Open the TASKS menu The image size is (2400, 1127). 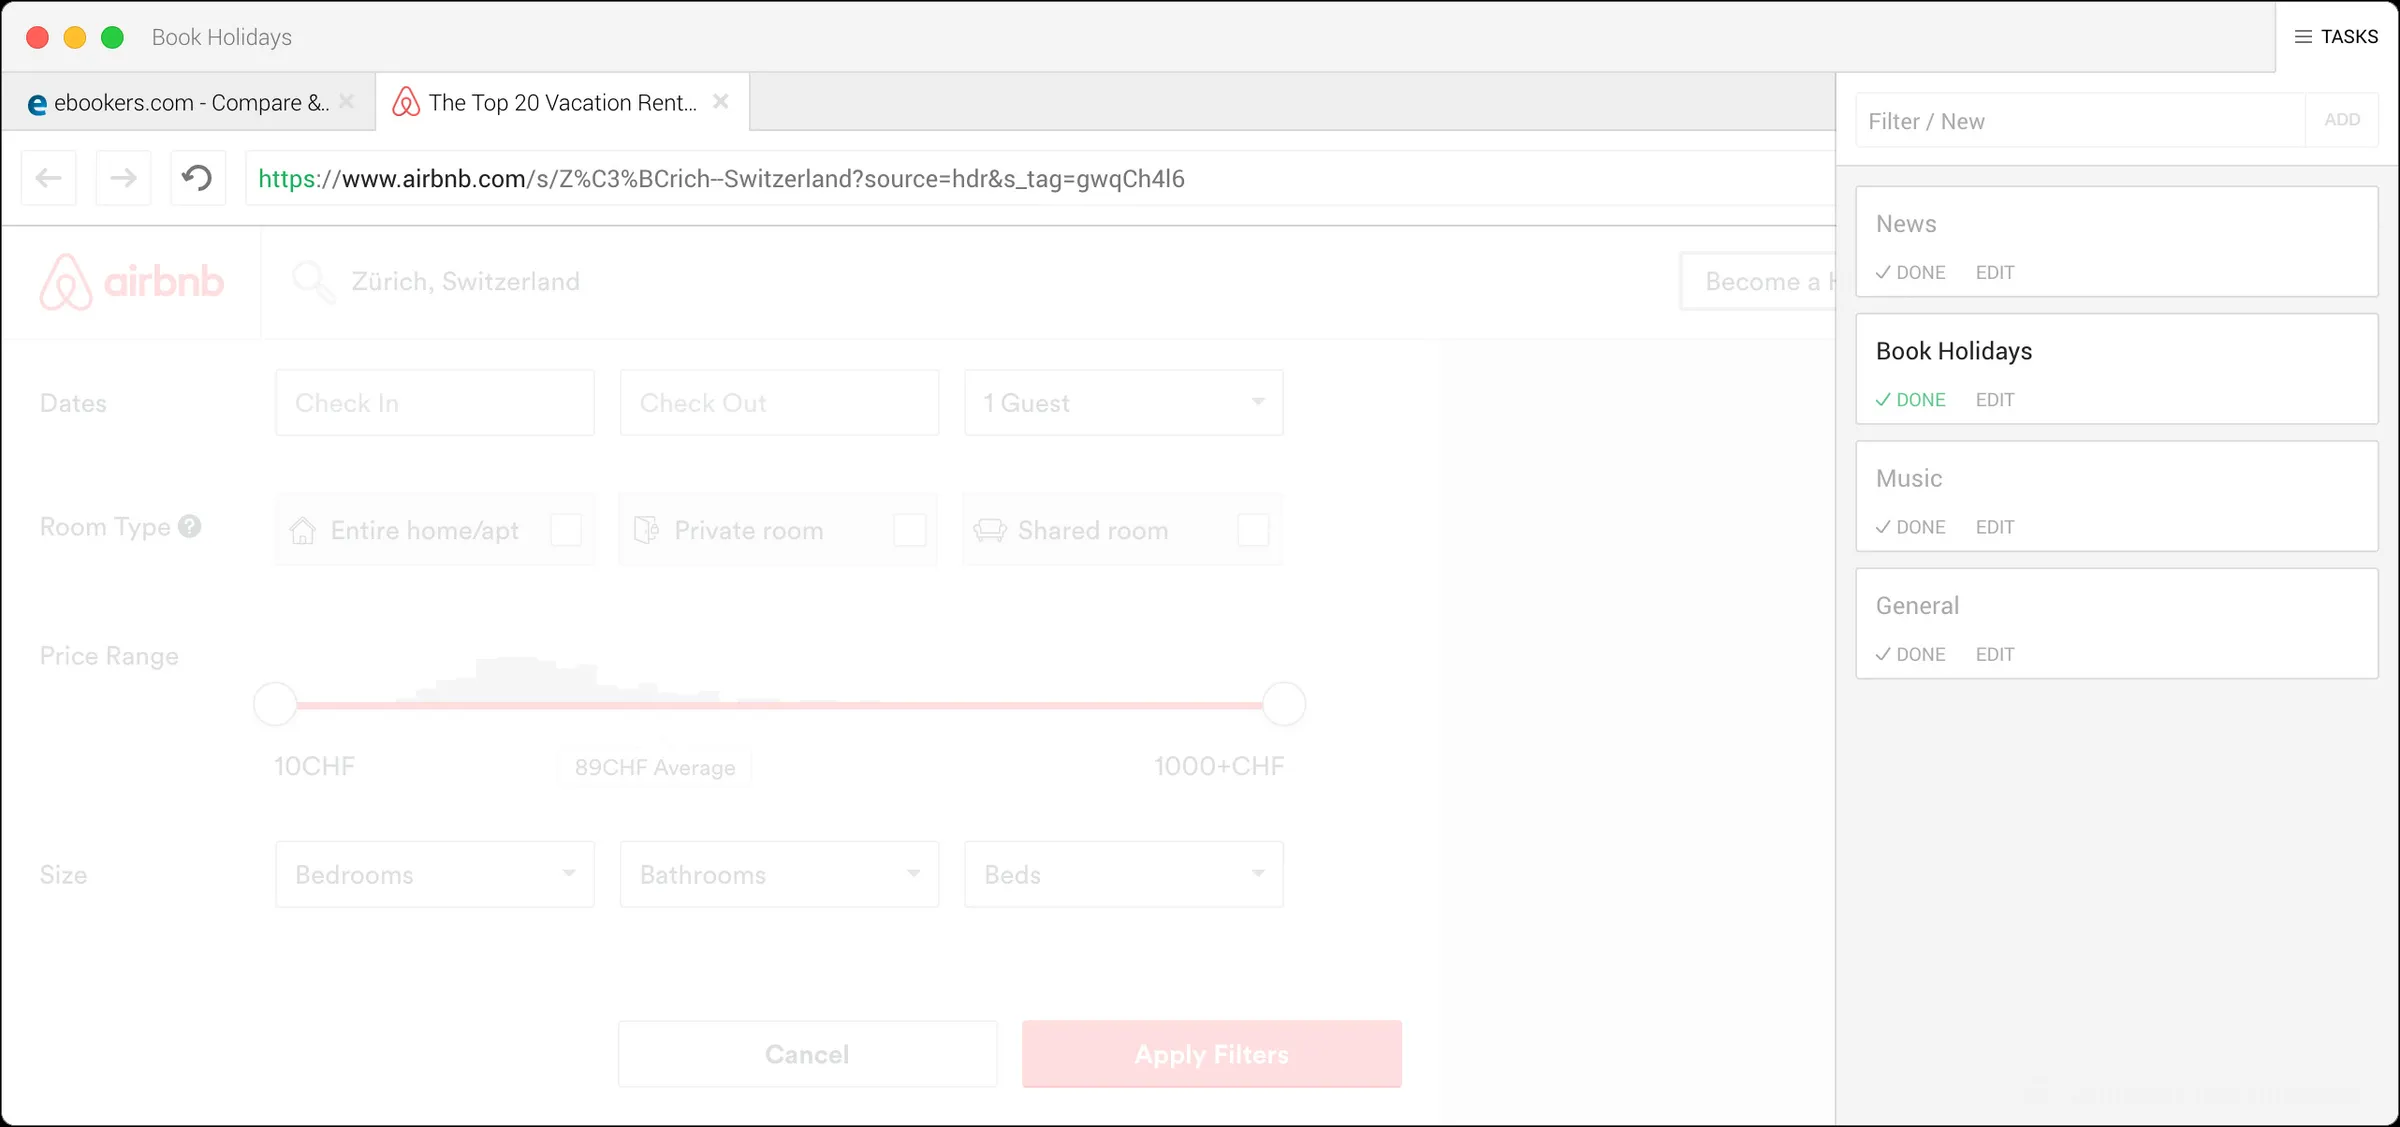[2338, 36]
